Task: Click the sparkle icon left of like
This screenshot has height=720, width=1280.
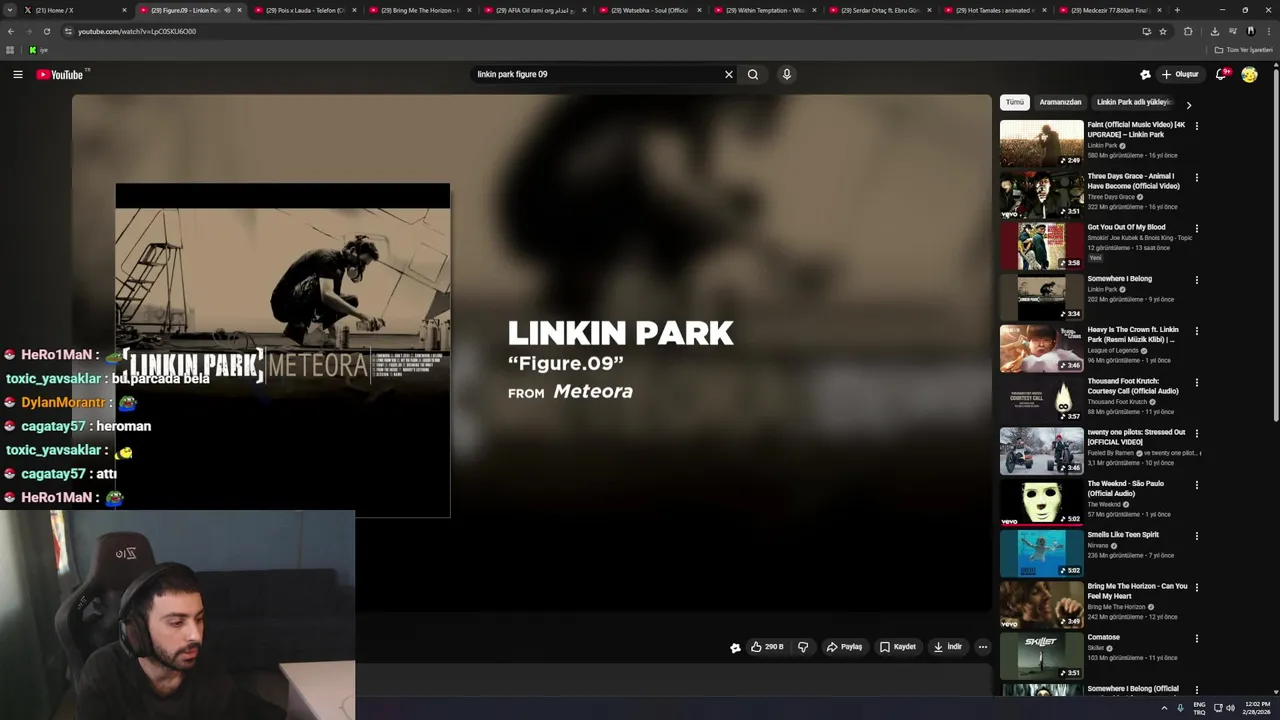Action: 735,647
